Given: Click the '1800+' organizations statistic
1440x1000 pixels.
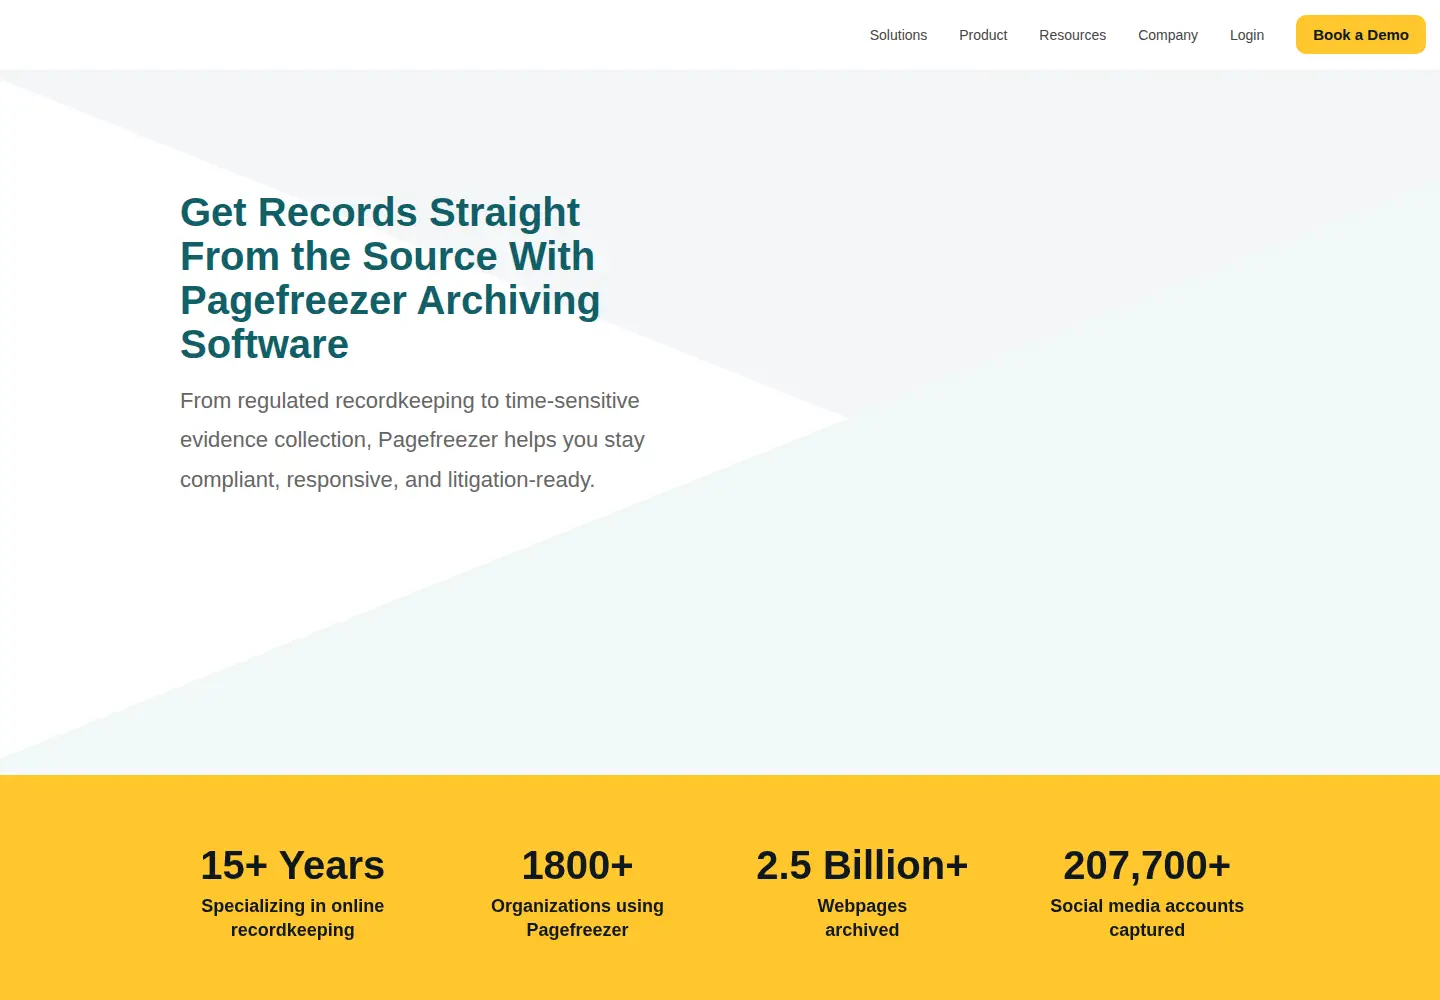Looking at the screenshot, I should click(x=577, y=866).
